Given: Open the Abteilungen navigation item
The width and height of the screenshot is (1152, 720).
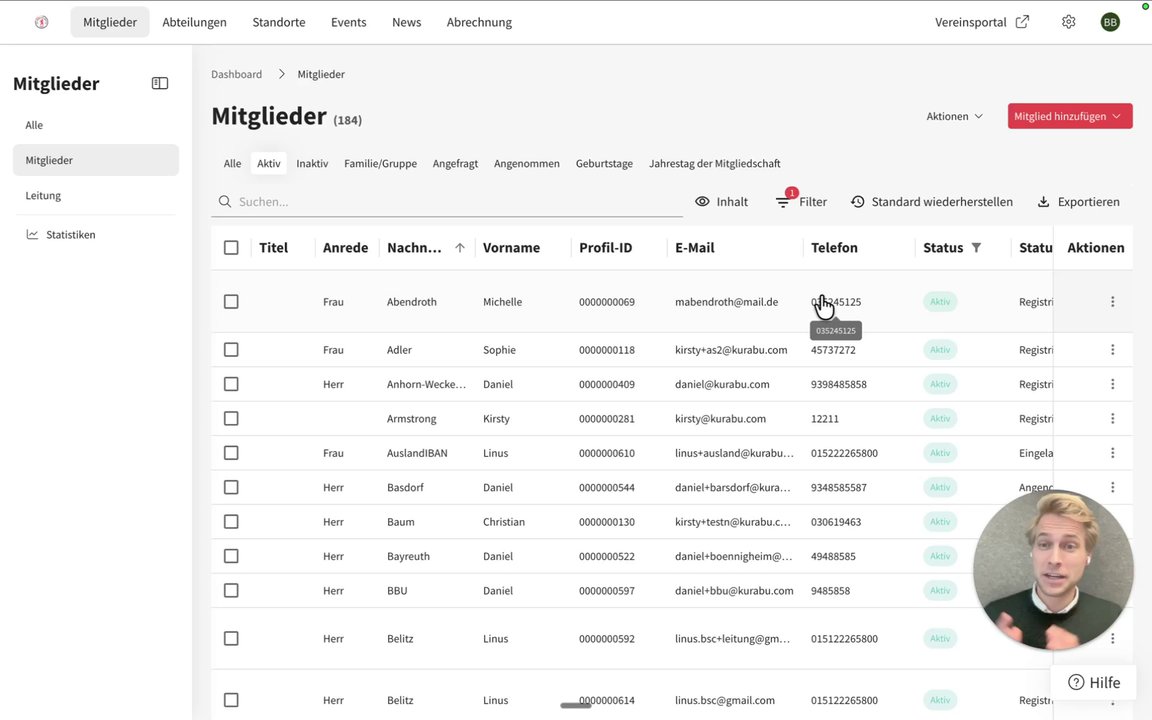Looking at the screenshot, I should pyautogui.click(x=195, y=22).
